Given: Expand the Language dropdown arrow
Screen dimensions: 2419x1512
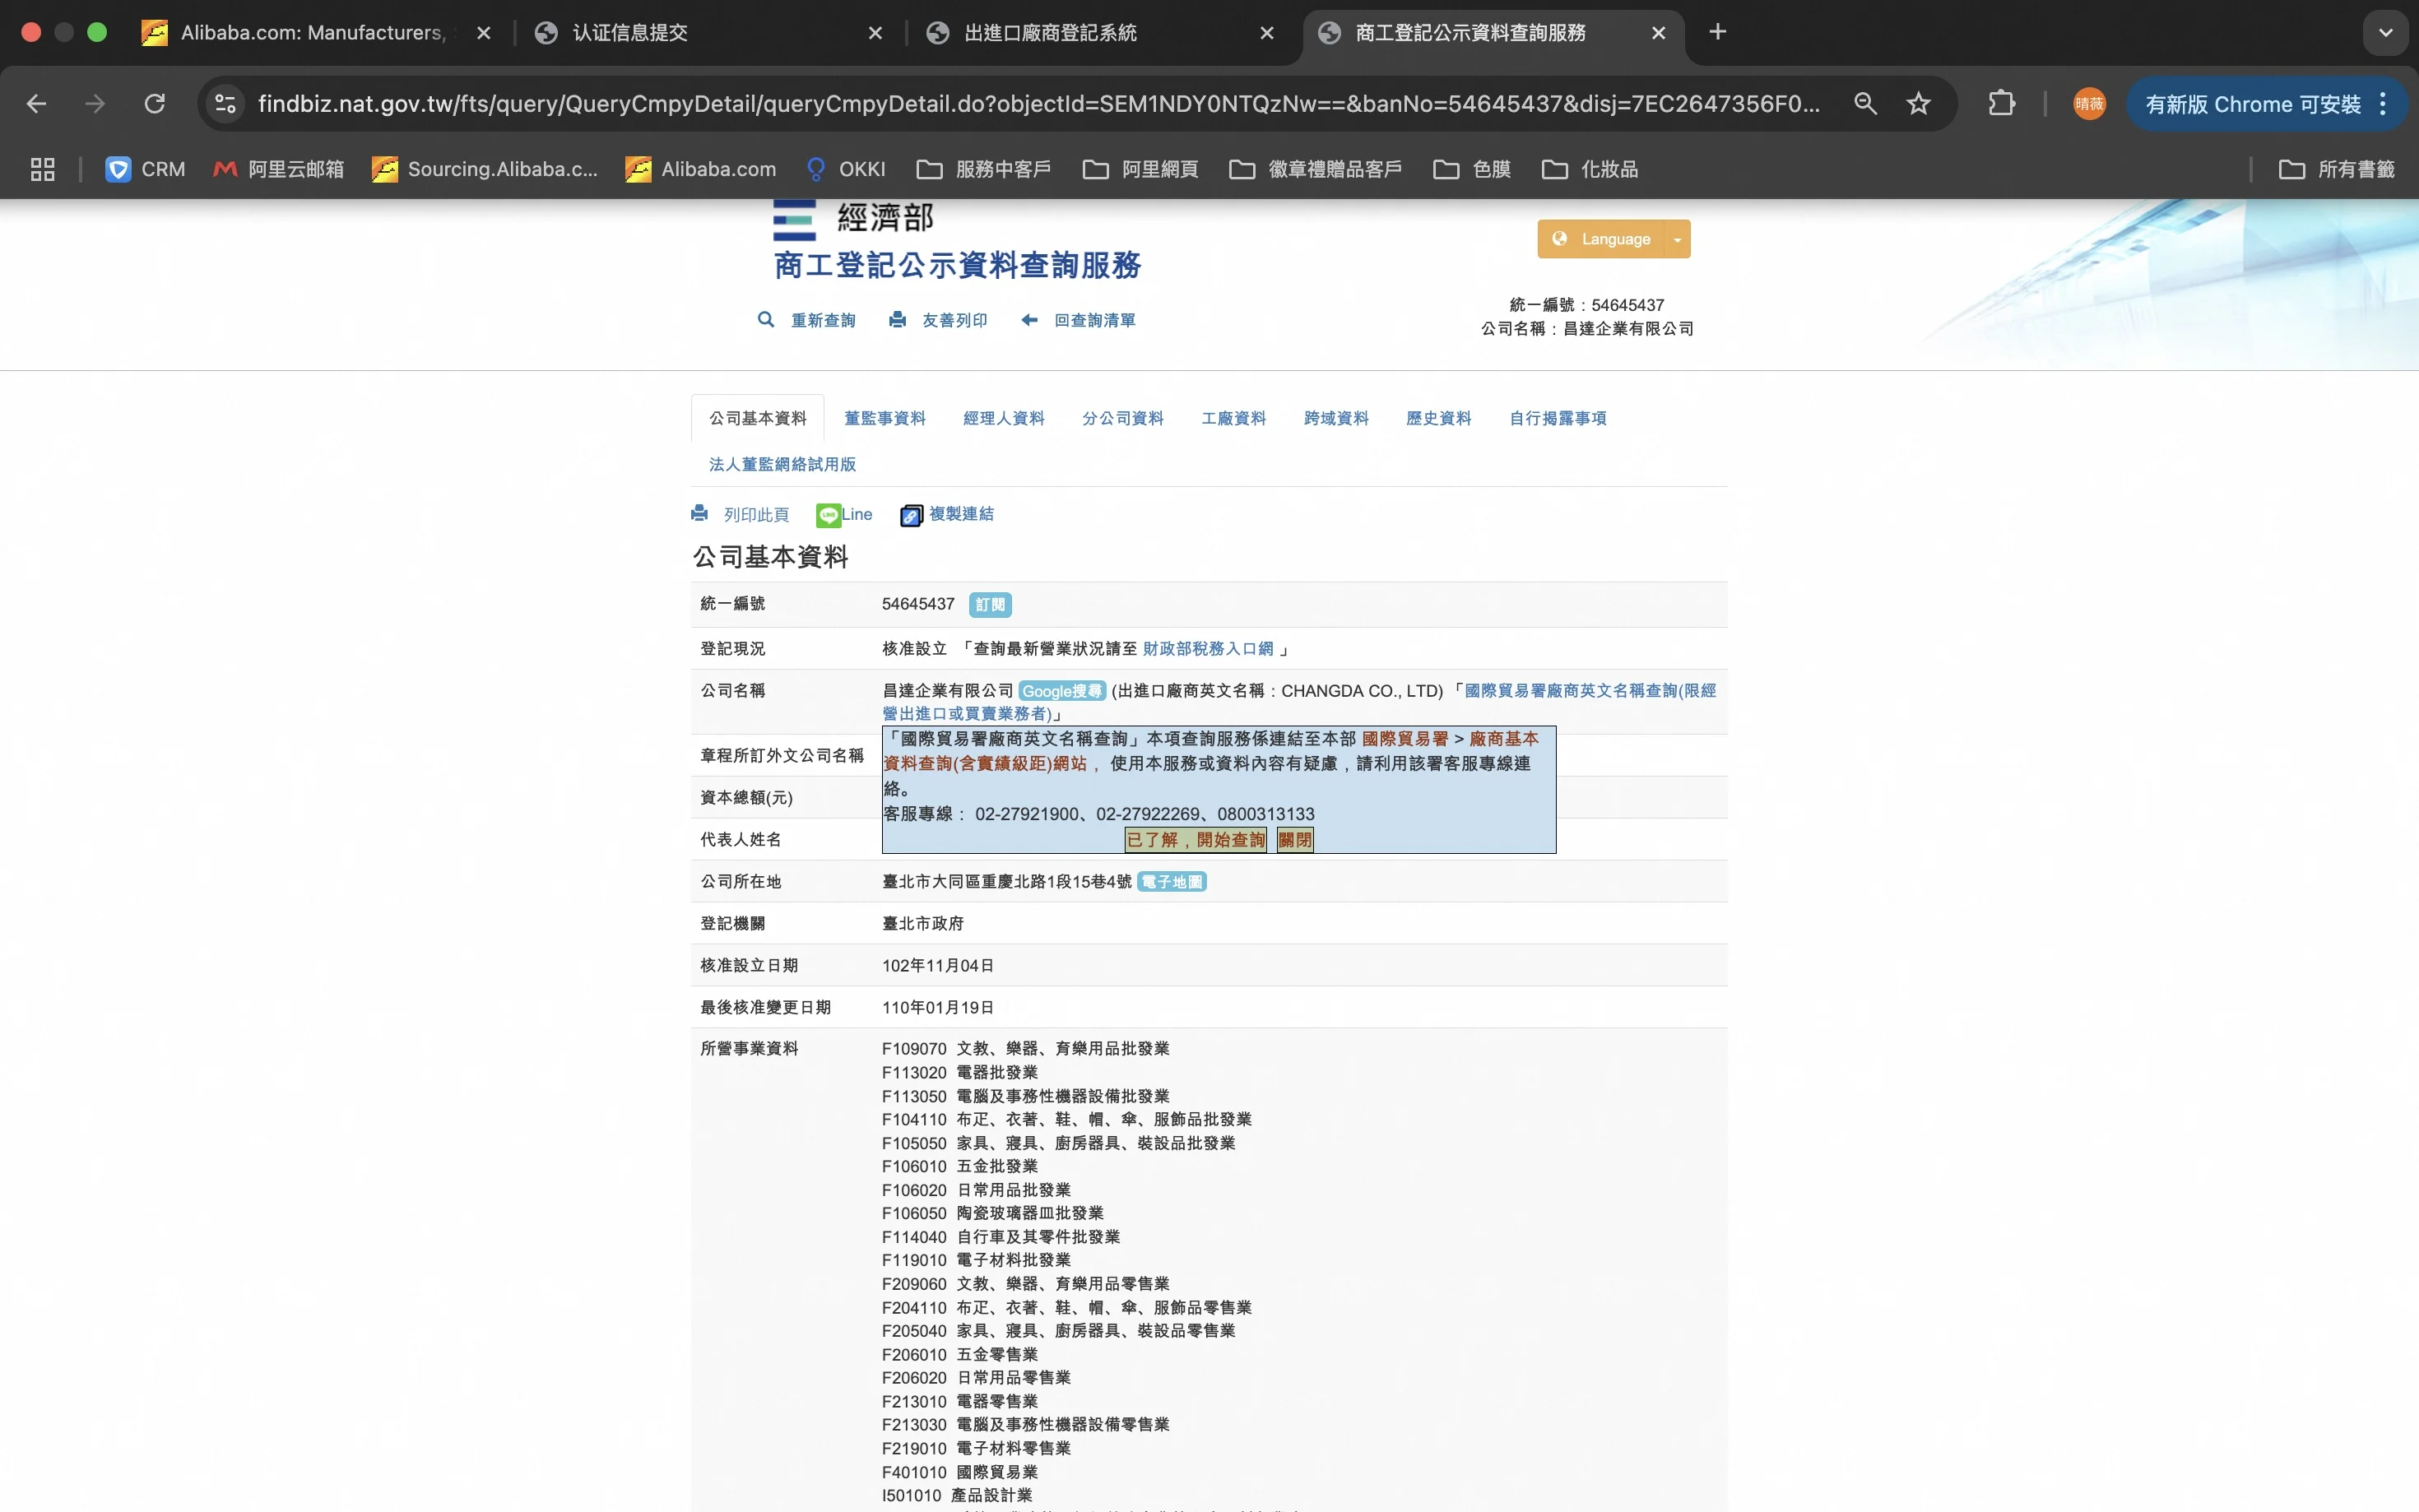Looking at the screenshot, I should (x=1677, y=240).
